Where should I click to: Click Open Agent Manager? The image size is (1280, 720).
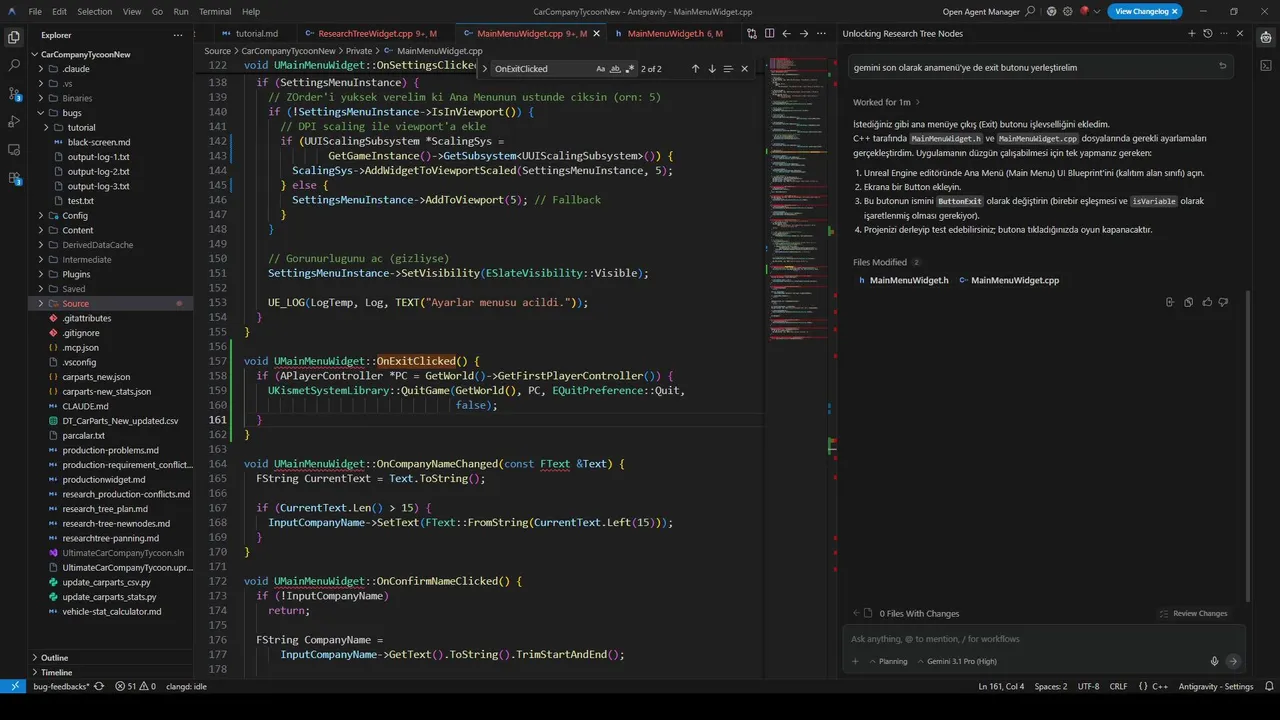[983, 11]
